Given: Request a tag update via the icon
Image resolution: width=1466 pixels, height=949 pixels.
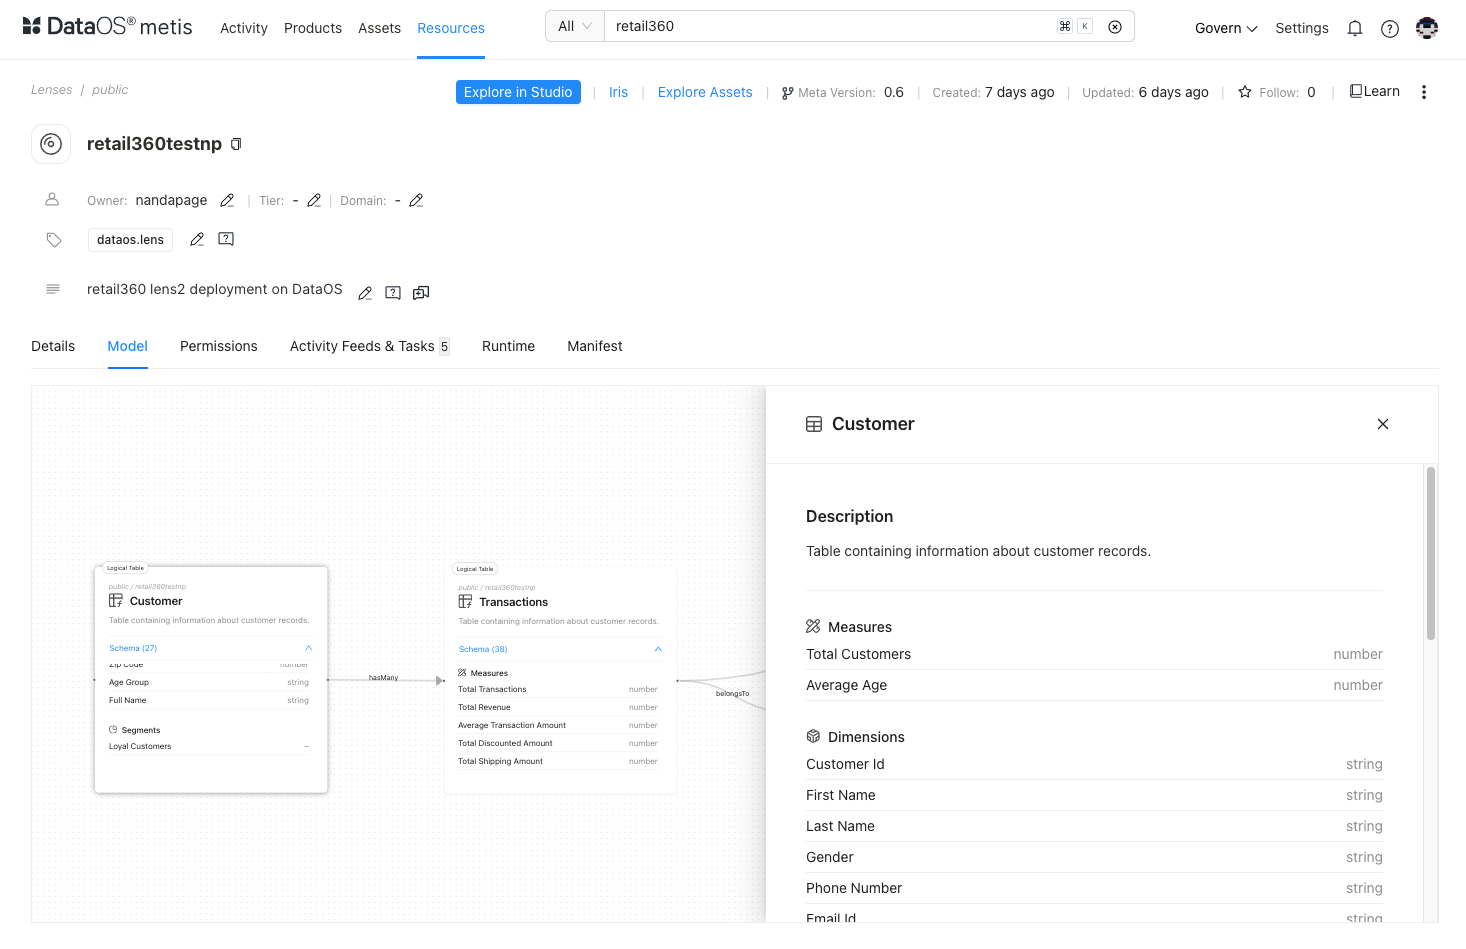Looking at the screenshot, I should pyautogui.click(x=226, y=239).
